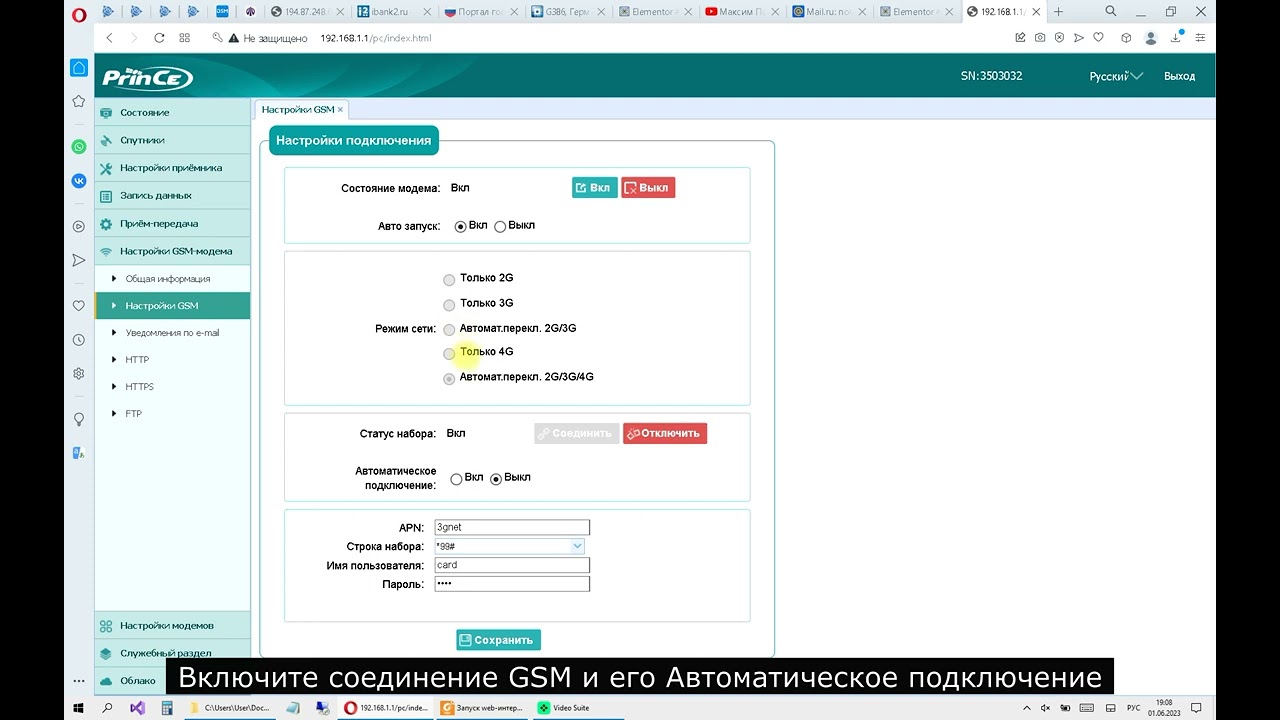Open Visual Studio from taskbar

[x=137, y=708]
